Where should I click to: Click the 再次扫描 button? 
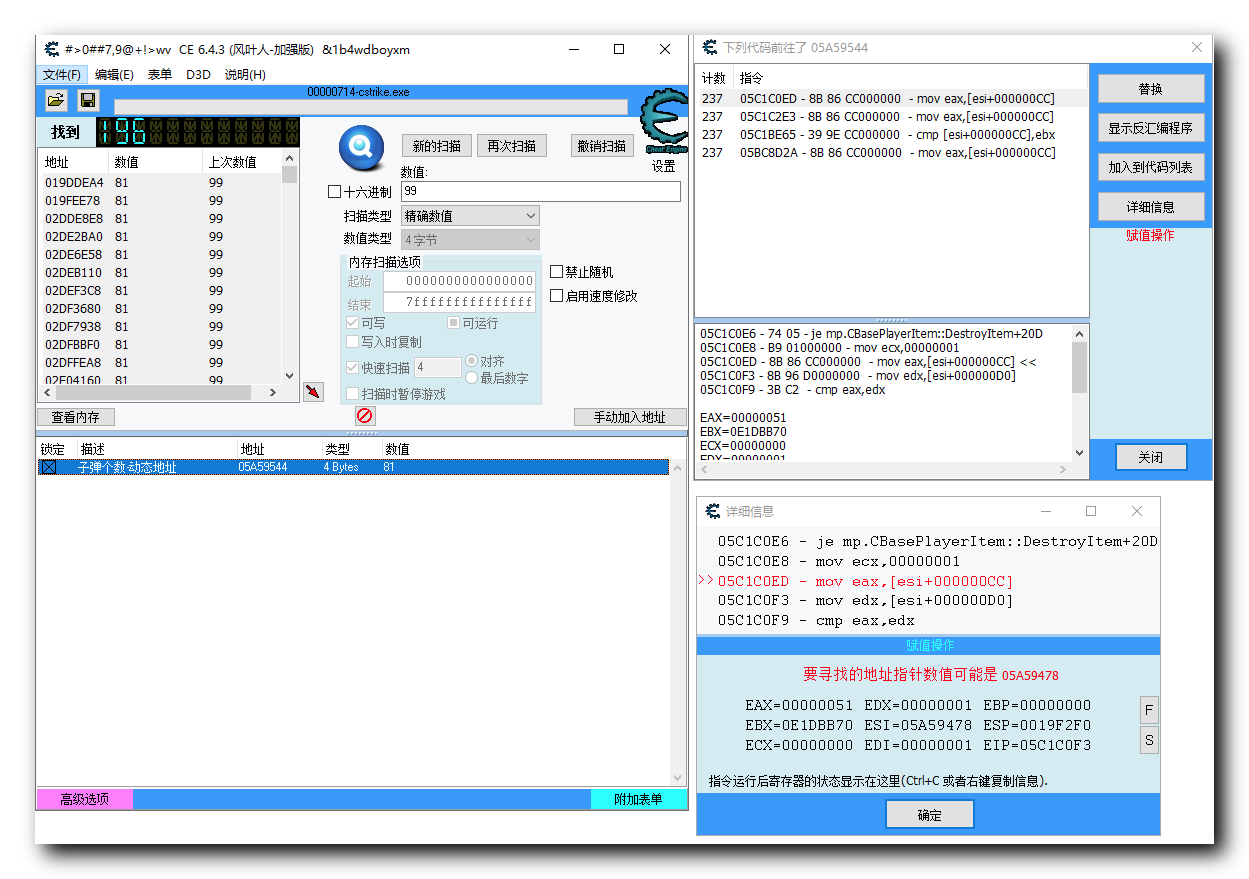[512, 146]
